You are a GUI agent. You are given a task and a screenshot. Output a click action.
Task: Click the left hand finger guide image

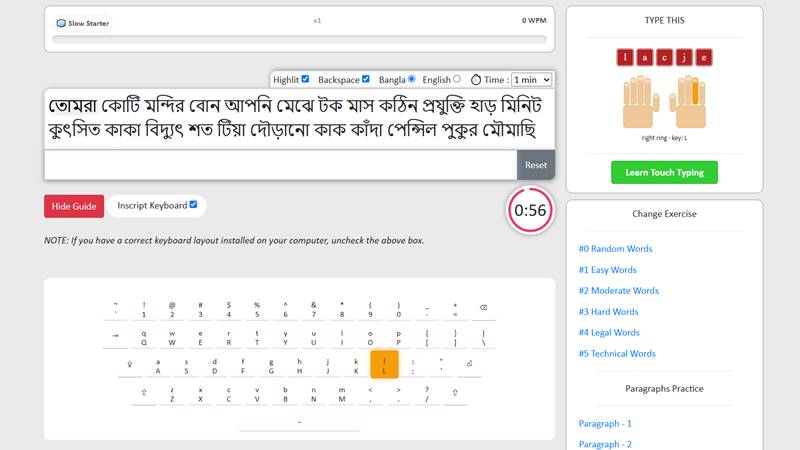[x=641, y=102]
